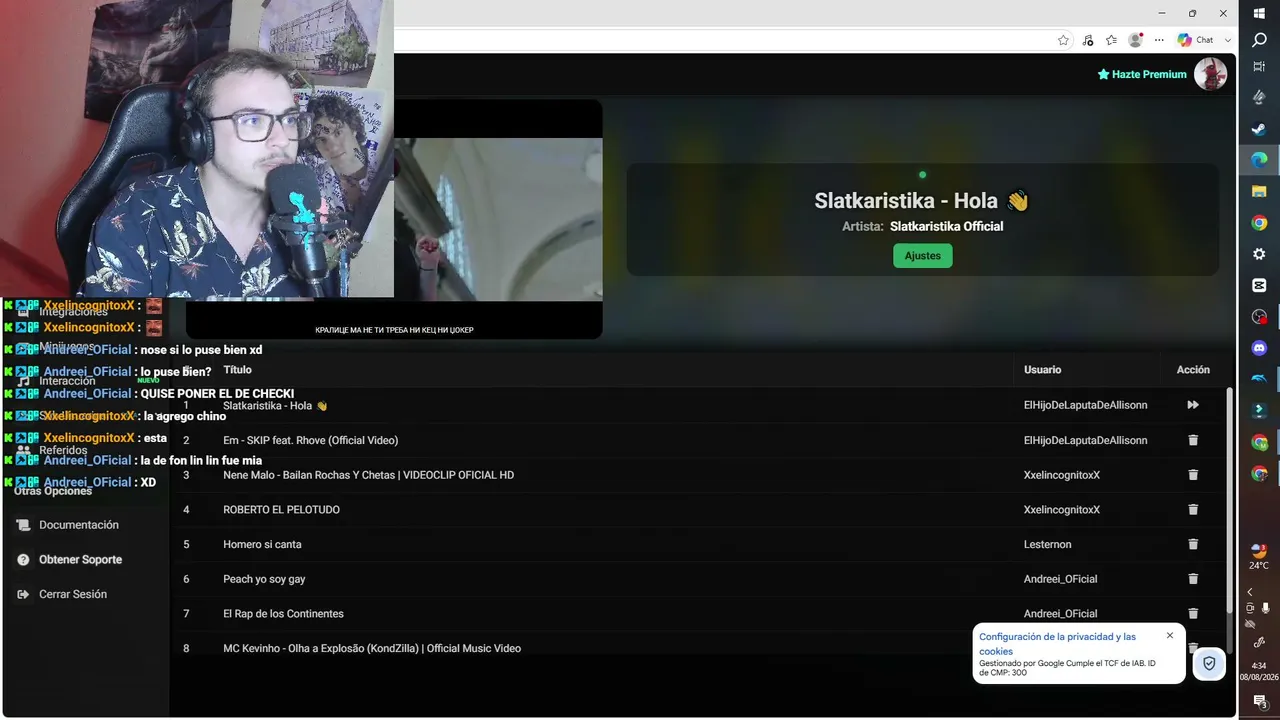Open the Windows Start menu
This screenshot has width=1280, height=720.
pos(1259,13)
